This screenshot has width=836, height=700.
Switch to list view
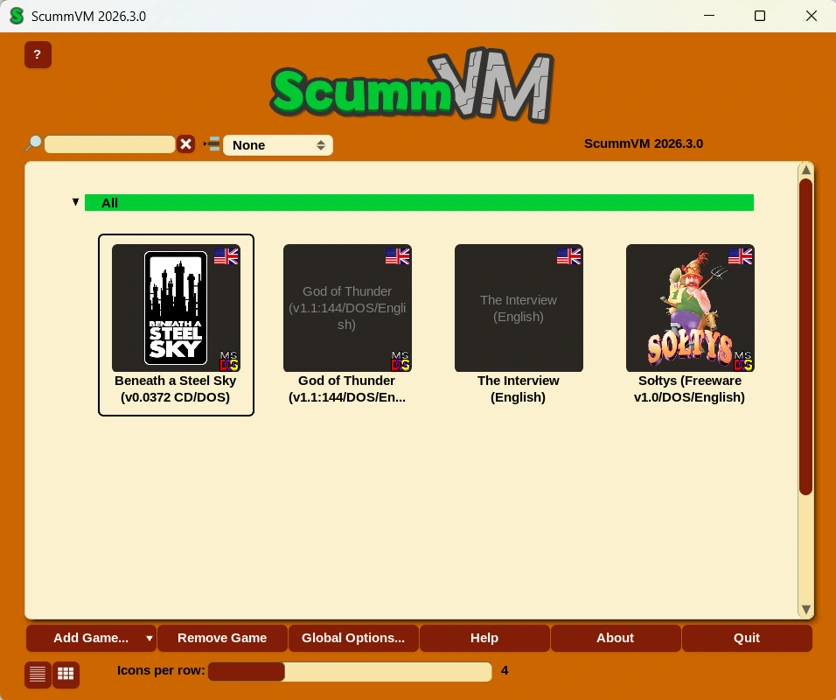pos(37,674)
